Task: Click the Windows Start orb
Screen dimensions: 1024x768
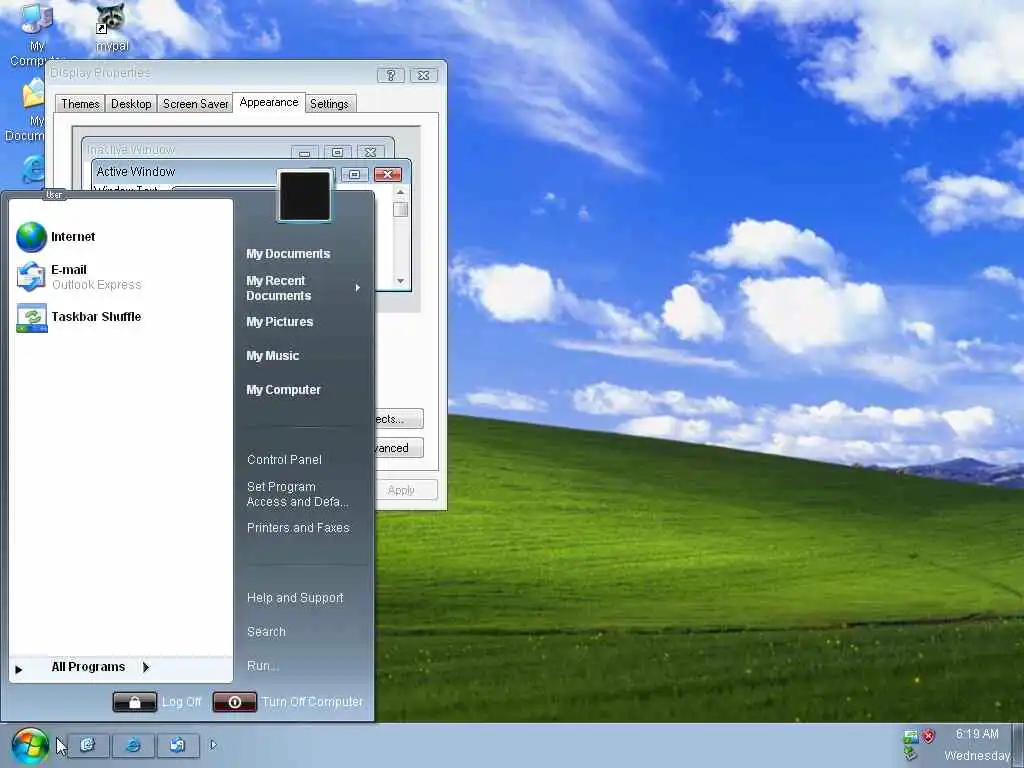Action: tap(29, 746)
